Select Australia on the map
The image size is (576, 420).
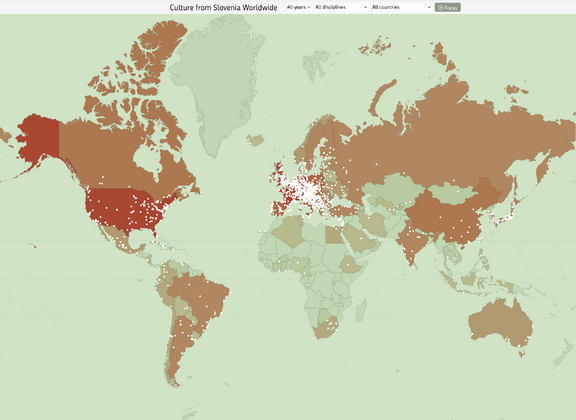click(x=501, y=322)
